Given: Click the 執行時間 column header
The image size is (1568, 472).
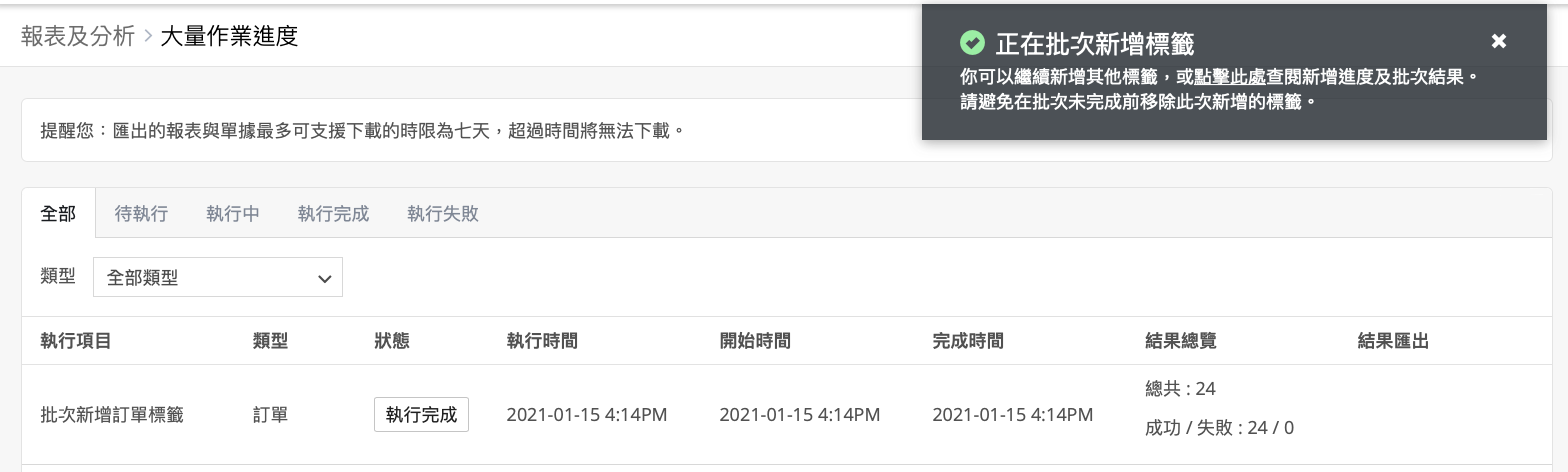Looking at the screenshot, I should pyautogui.click(x=542, y=341).
